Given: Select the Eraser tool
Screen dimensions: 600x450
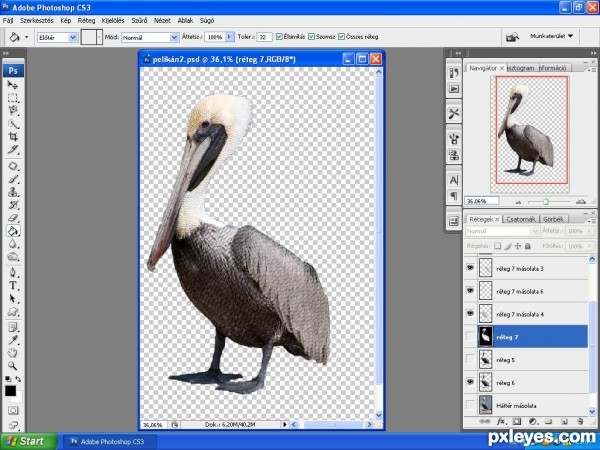Looking at the screenshot, I should [13, 218].
